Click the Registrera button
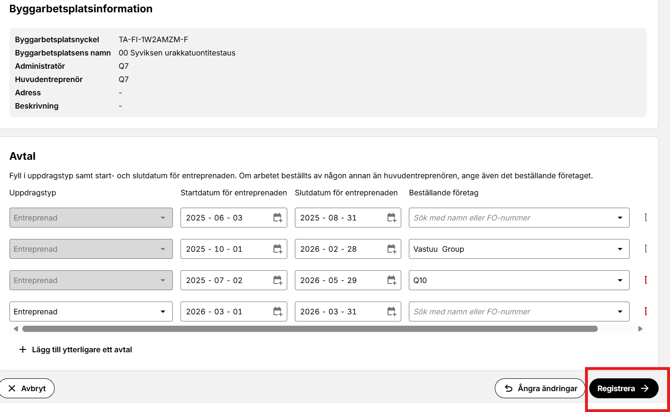 click(623, 388)
